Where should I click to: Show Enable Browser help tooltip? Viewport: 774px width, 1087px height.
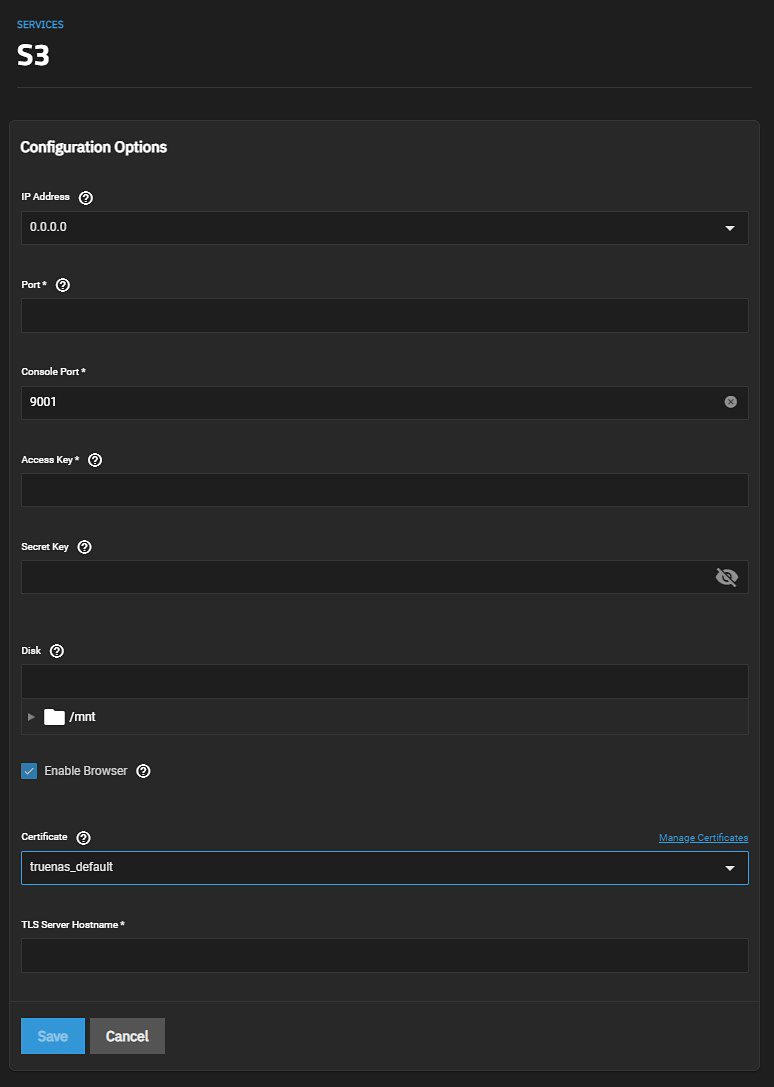point(144,771)
